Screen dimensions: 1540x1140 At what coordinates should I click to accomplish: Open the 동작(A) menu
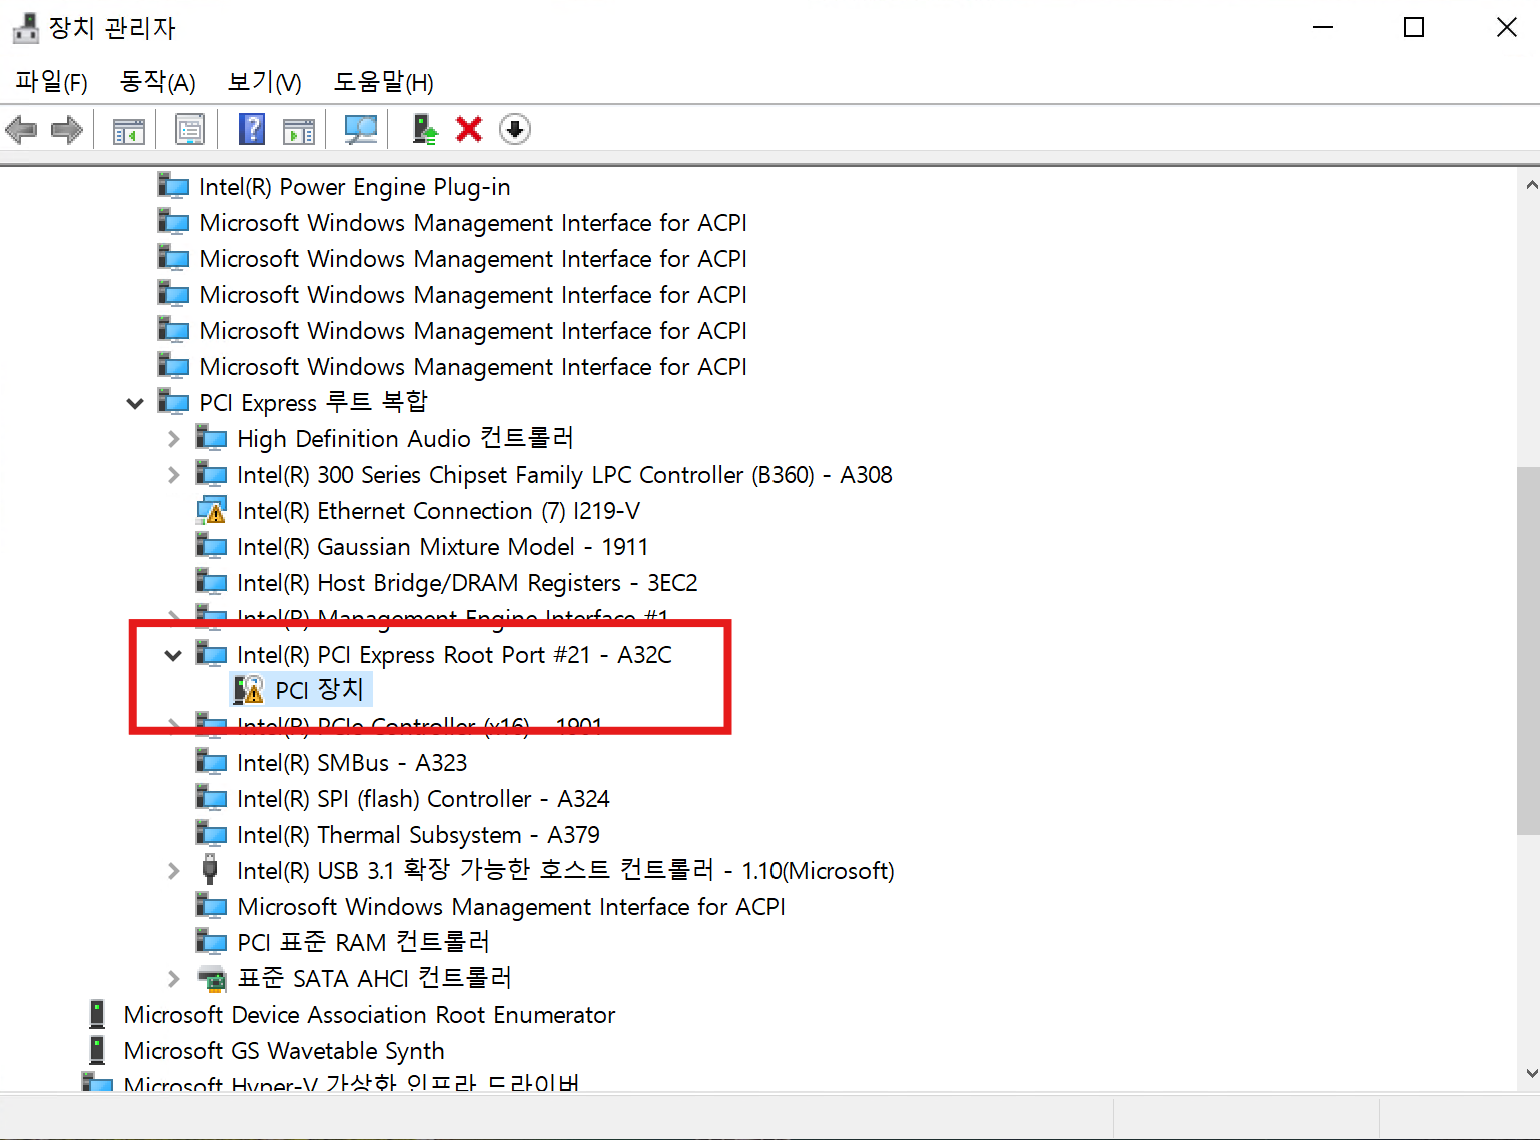point(158,82)
